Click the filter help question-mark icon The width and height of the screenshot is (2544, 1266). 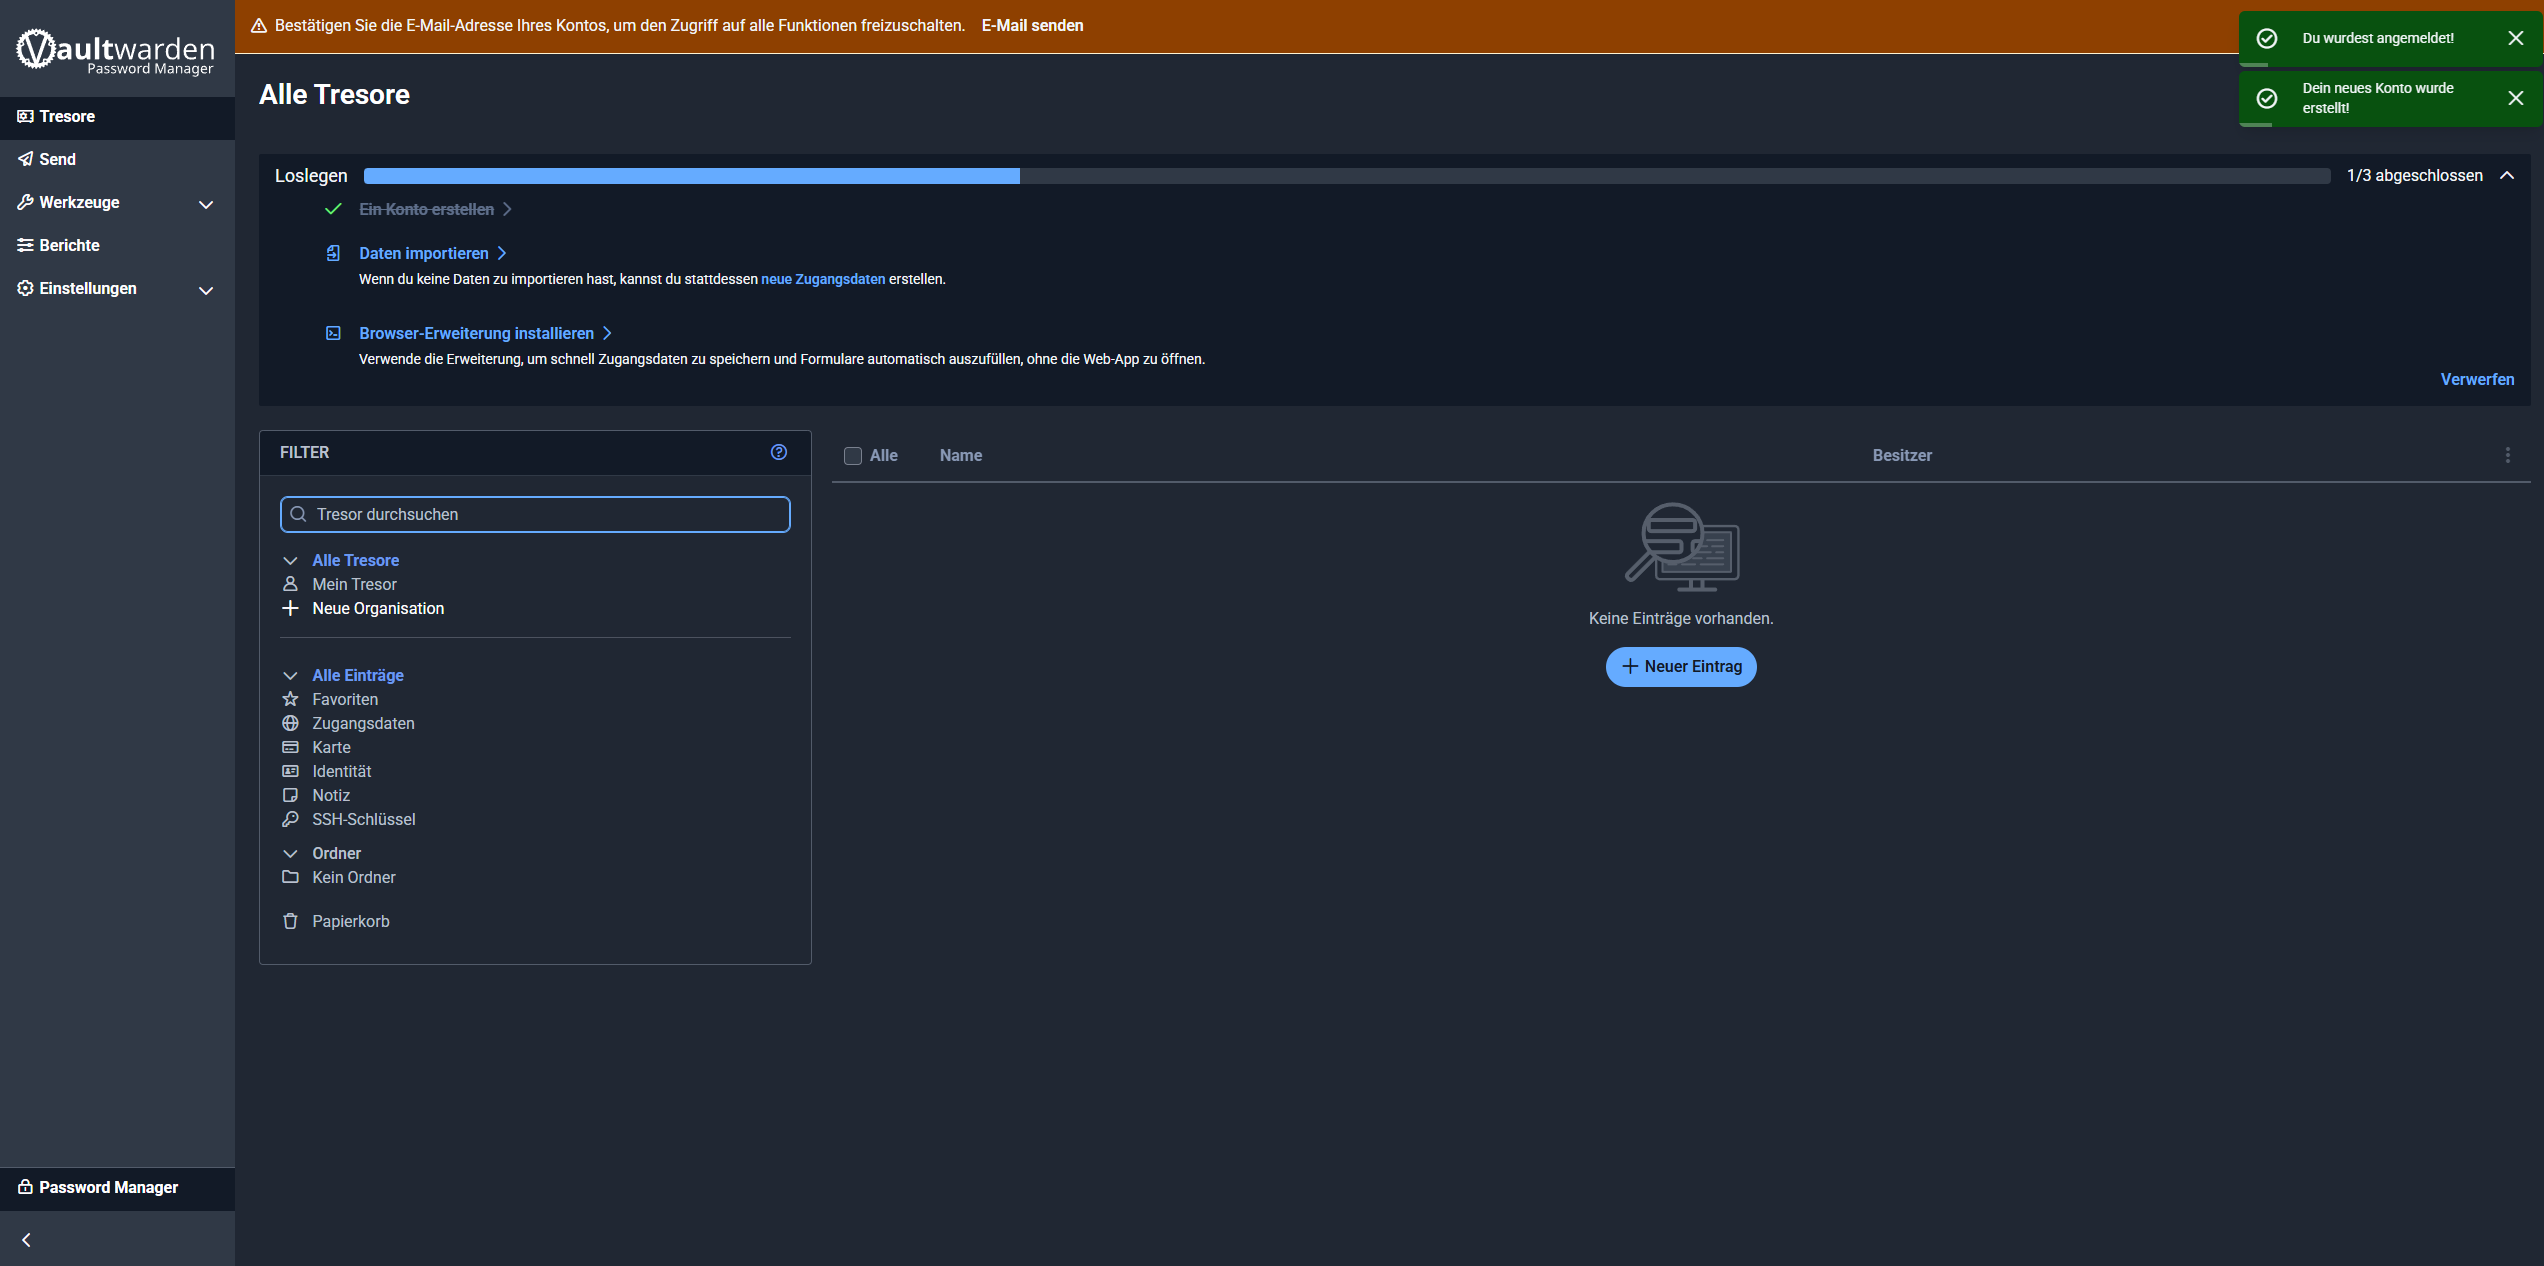click(779, 452)
